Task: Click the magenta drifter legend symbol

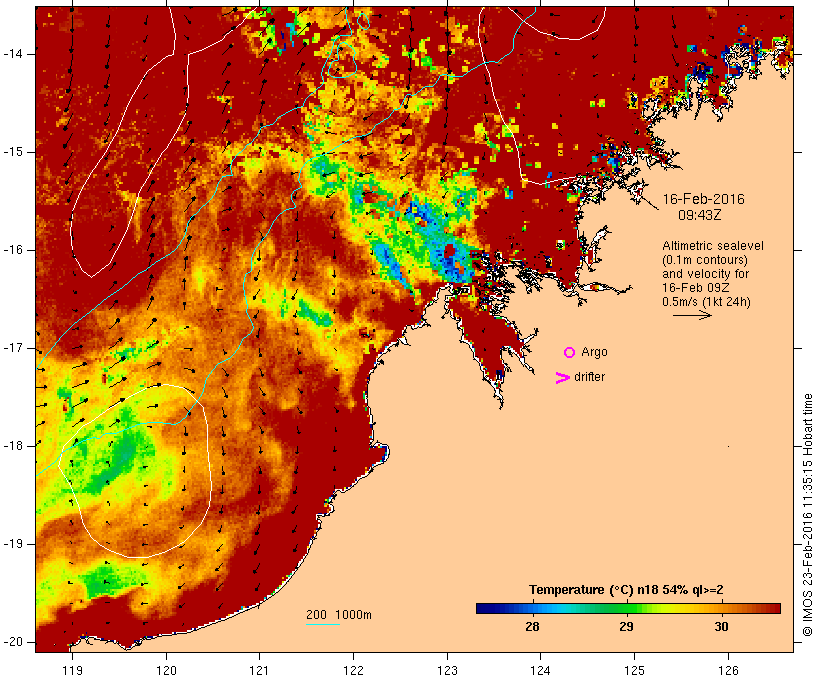Action: point(562,378)
